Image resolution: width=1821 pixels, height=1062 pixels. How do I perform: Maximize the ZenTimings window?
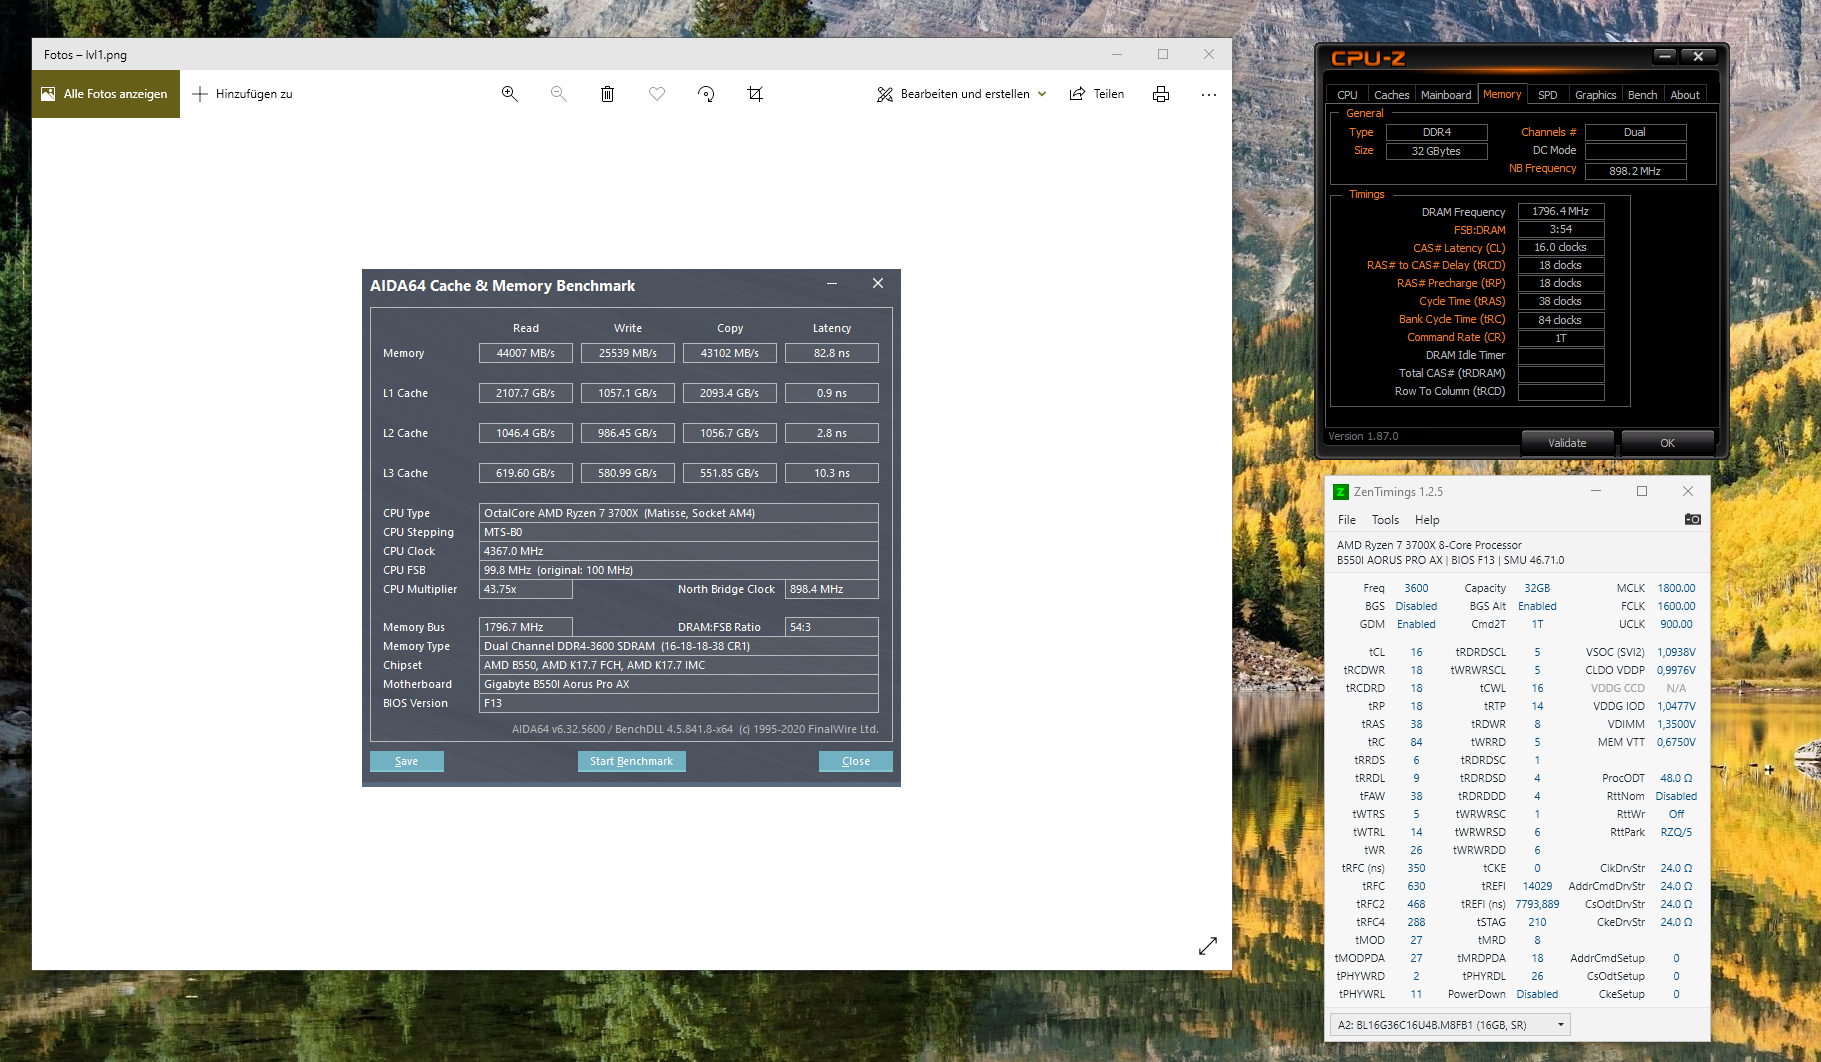click(x=1641, y=491)
